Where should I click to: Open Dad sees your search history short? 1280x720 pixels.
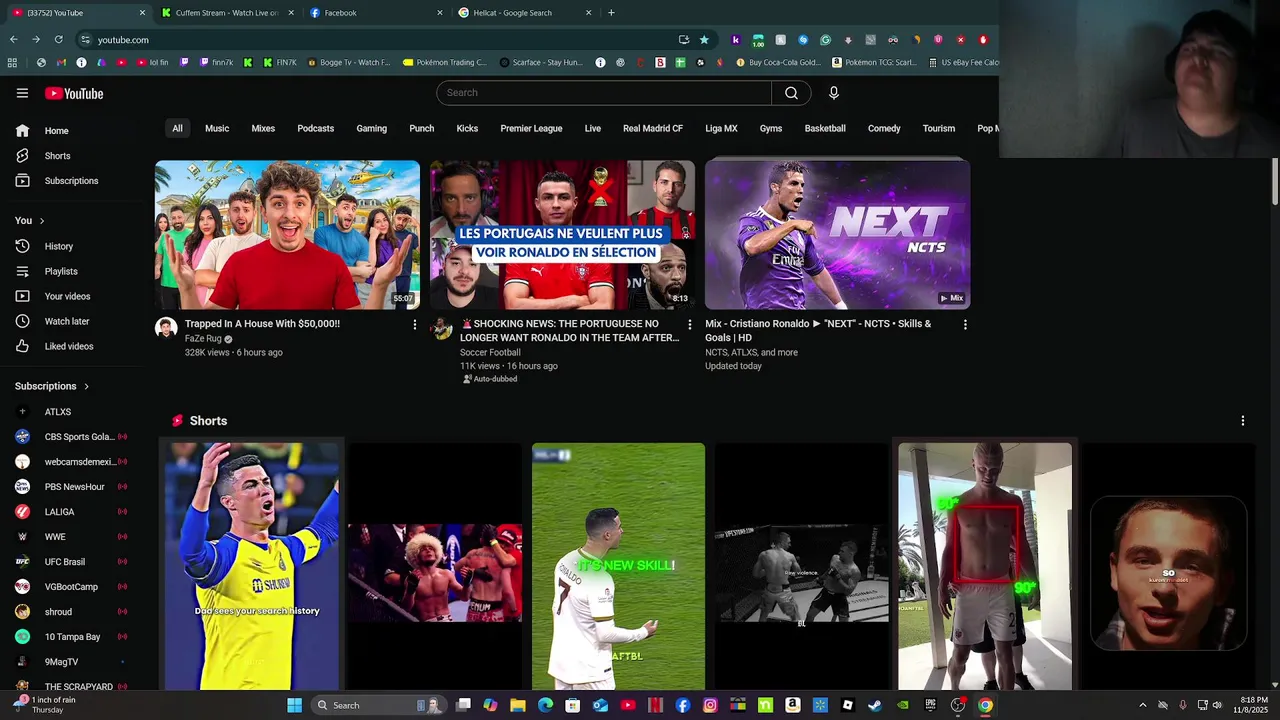(x=252, y=566)
